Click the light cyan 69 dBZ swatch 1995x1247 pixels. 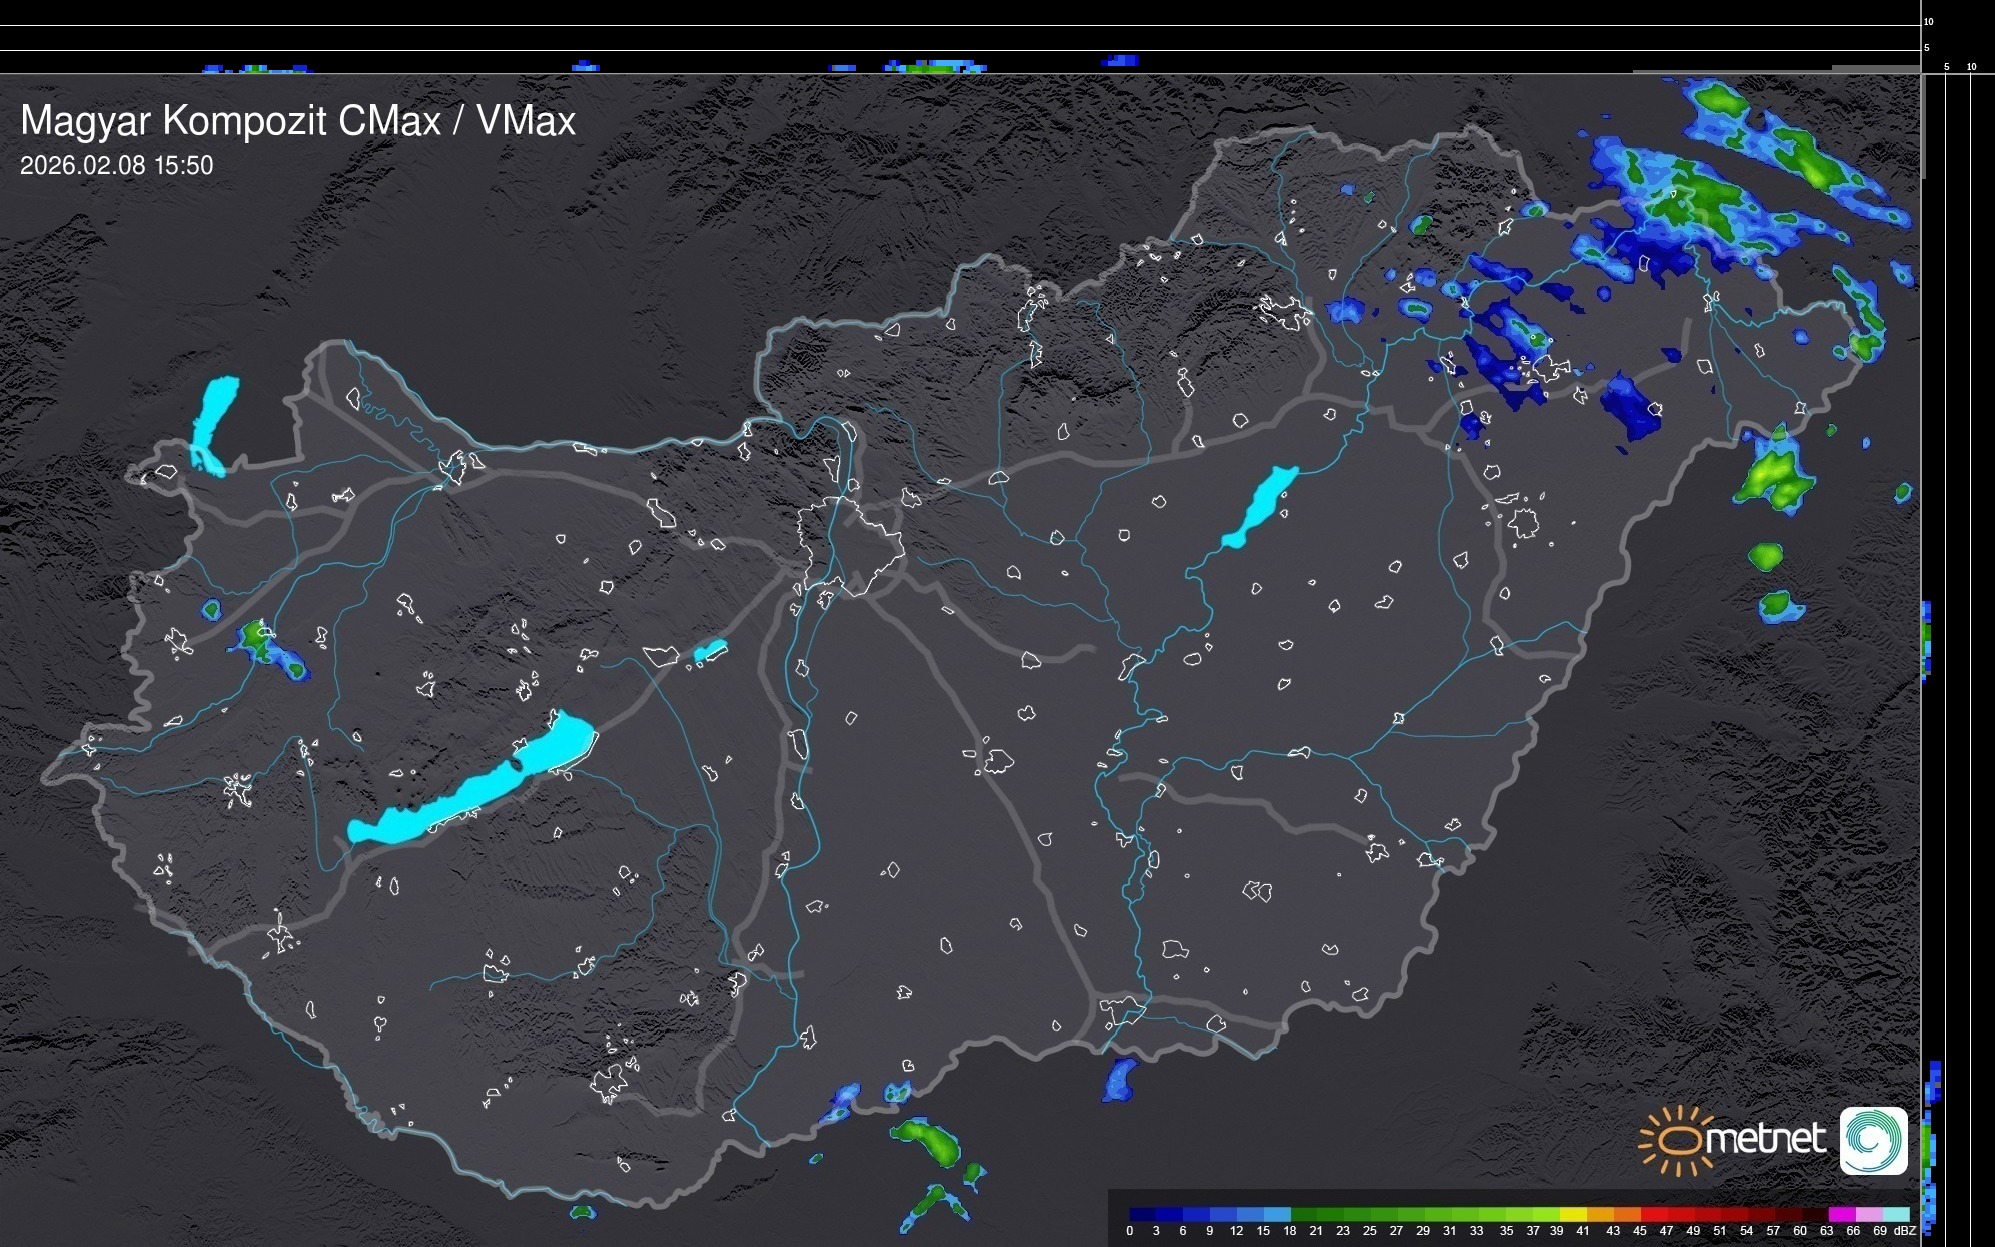click(x=1896, y=1215)
